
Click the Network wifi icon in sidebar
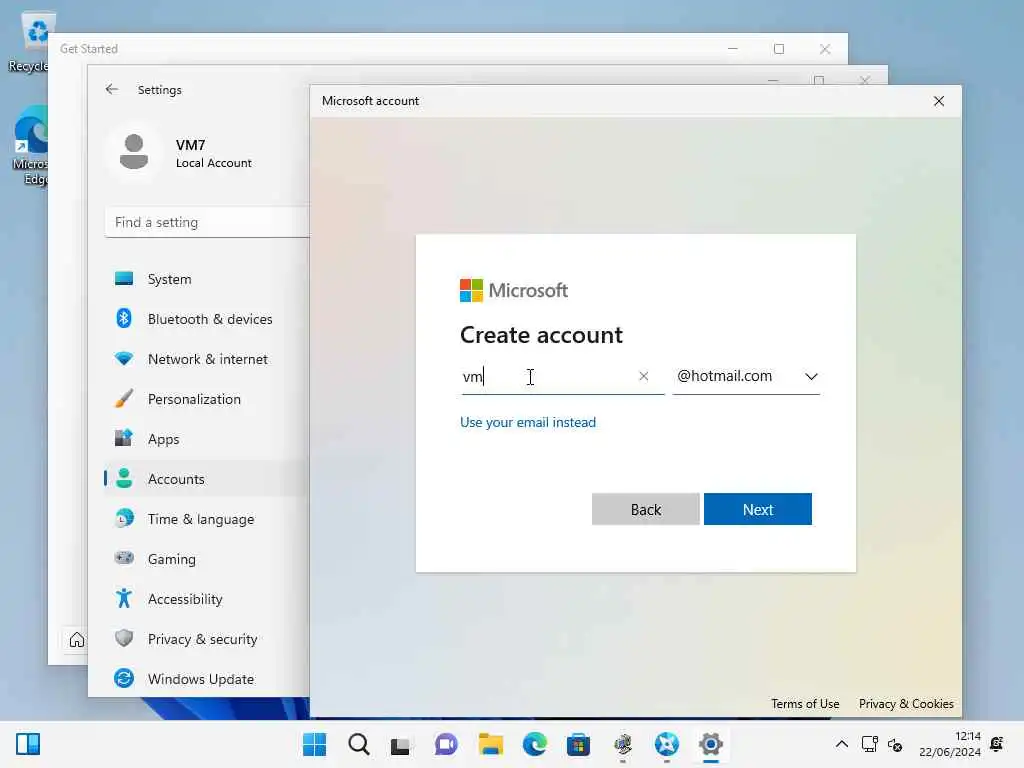click(x=123, y=359)
